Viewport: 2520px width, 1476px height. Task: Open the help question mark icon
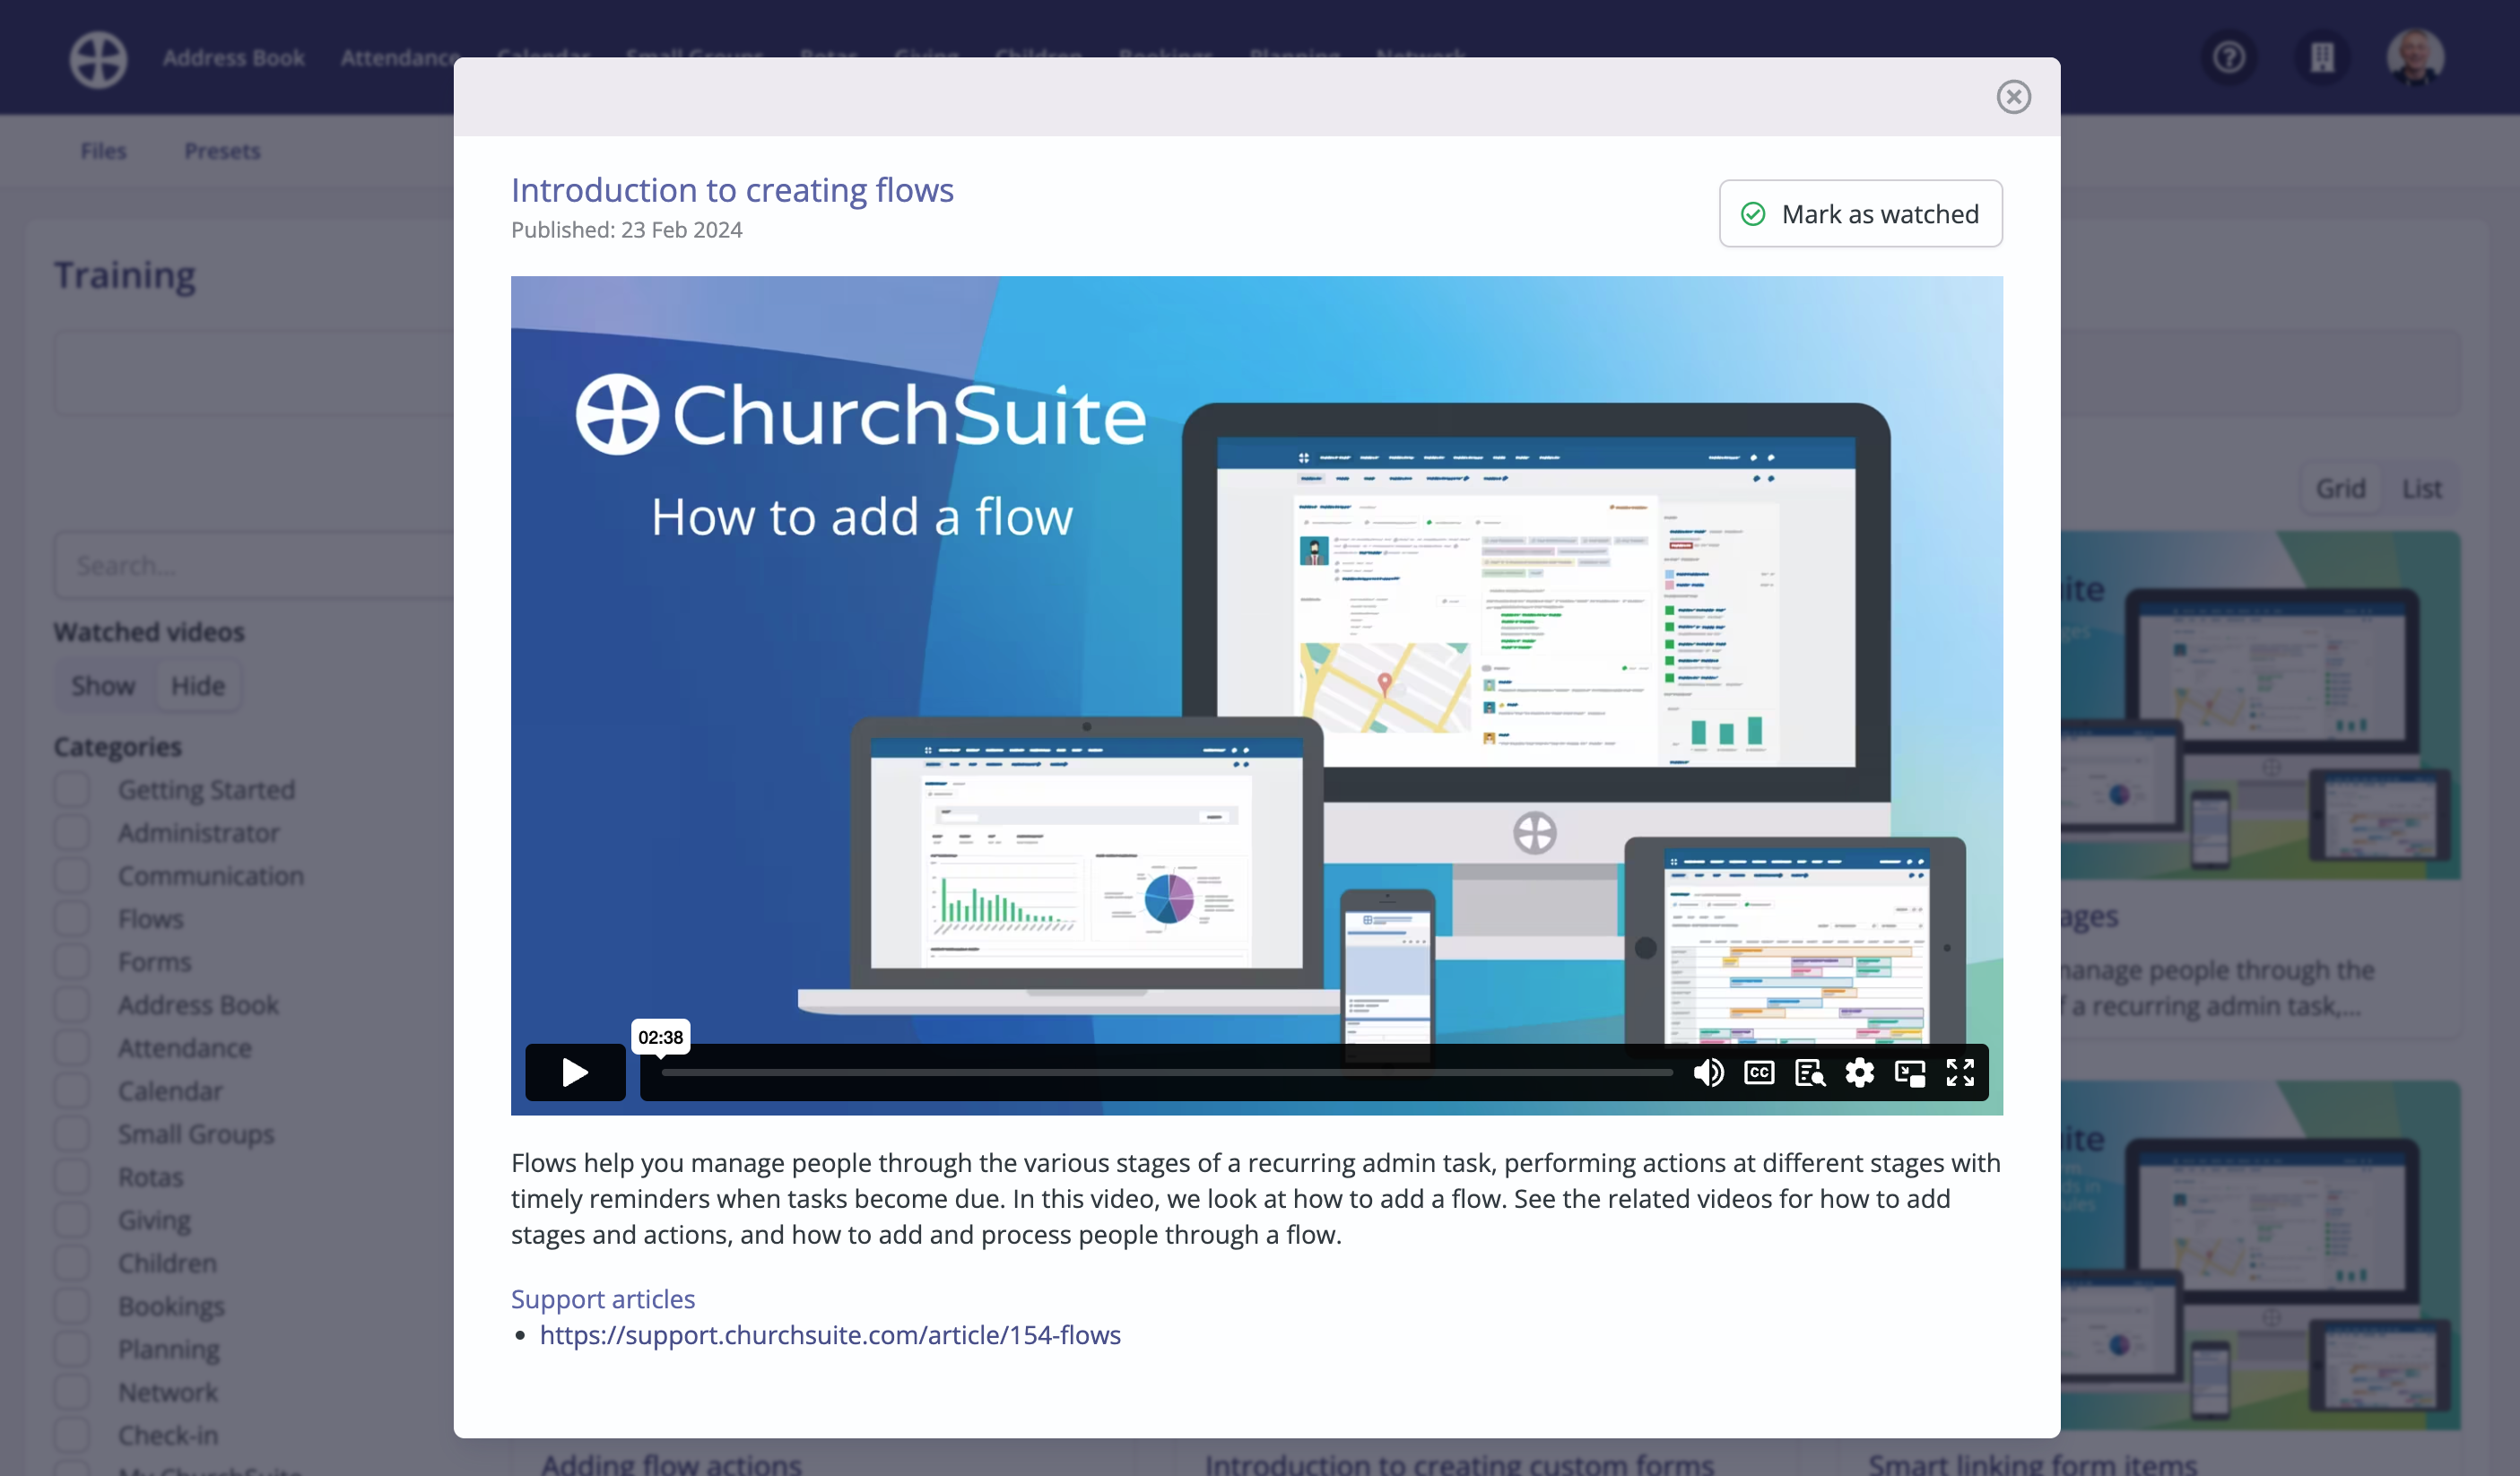[2229, 57]
